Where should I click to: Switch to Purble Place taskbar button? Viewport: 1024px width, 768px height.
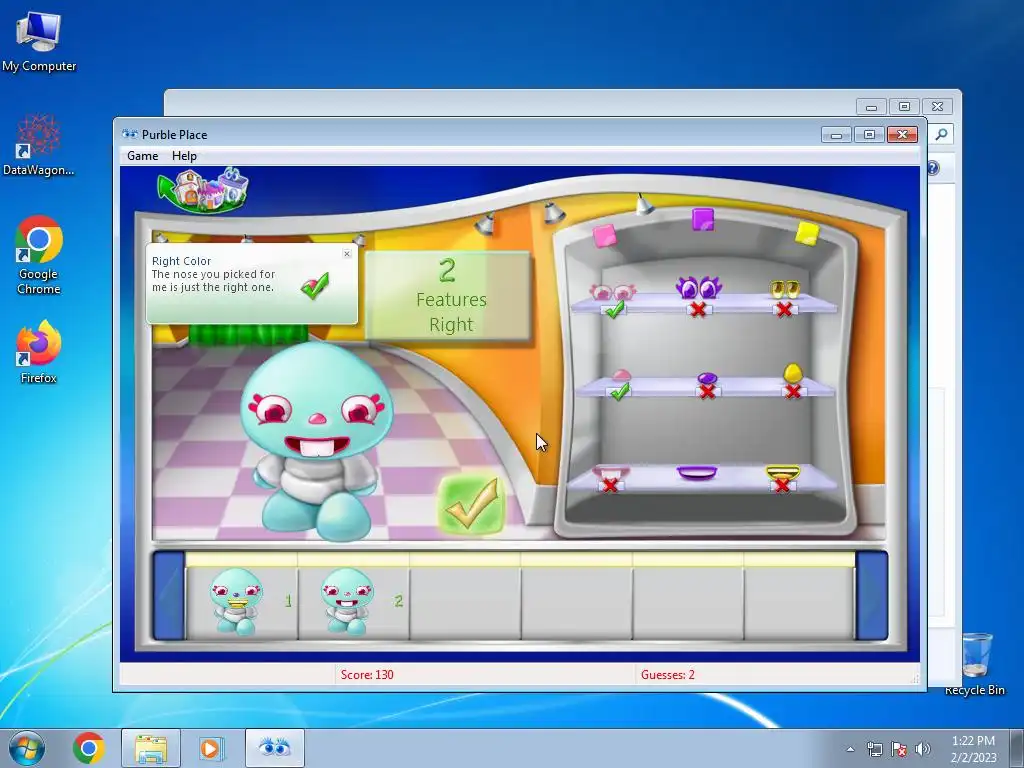(x=275, y=748)
